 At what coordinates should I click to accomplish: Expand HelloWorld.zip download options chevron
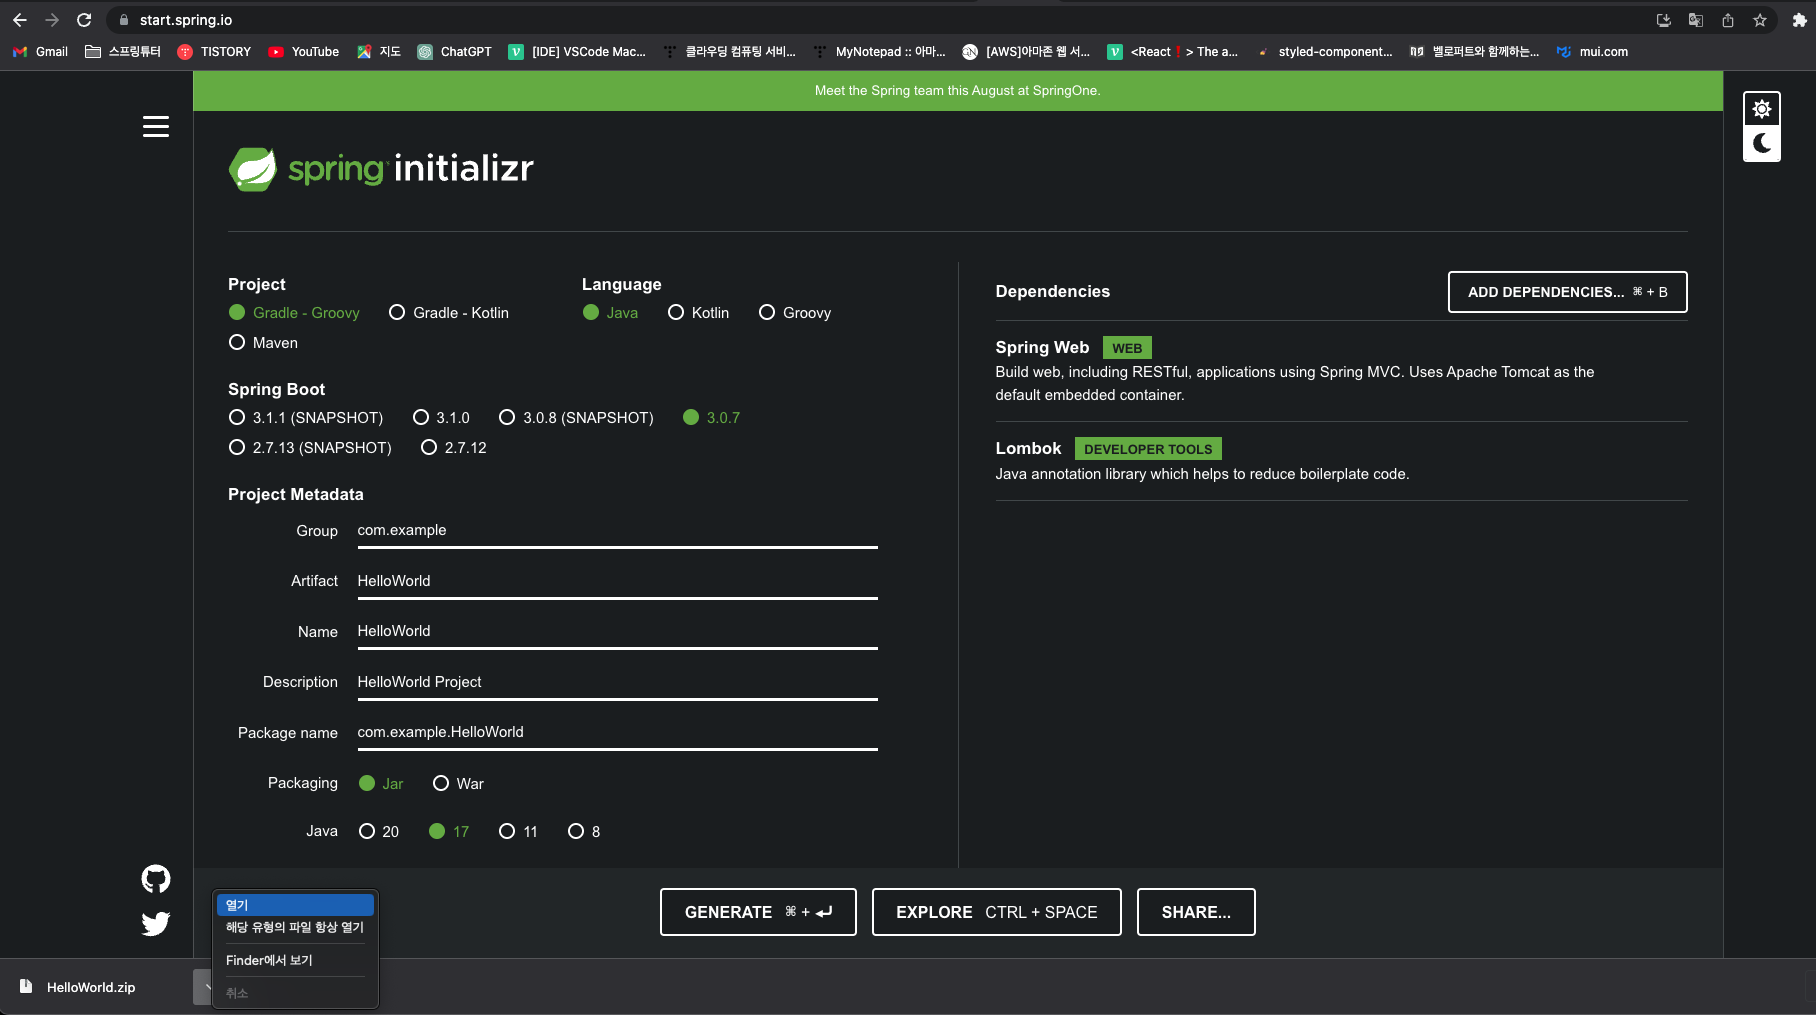pos(205,987)
